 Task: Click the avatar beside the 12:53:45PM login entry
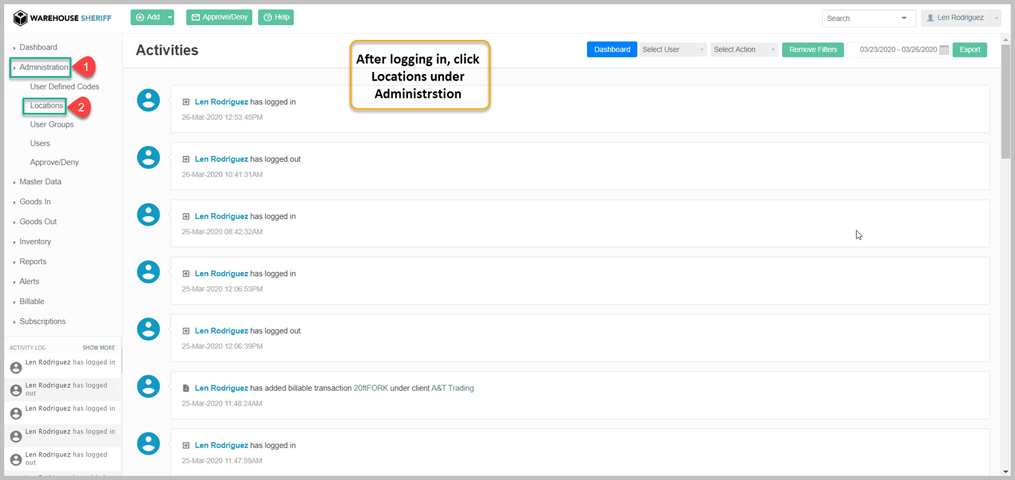tap(148, 100)
